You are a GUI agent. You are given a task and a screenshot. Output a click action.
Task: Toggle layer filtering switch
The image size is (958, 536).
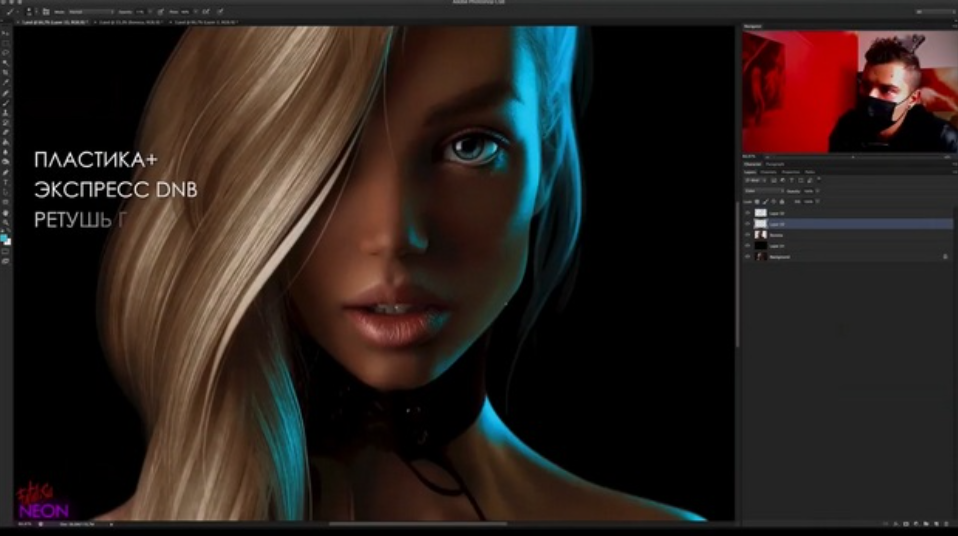(x=819, y=179)
